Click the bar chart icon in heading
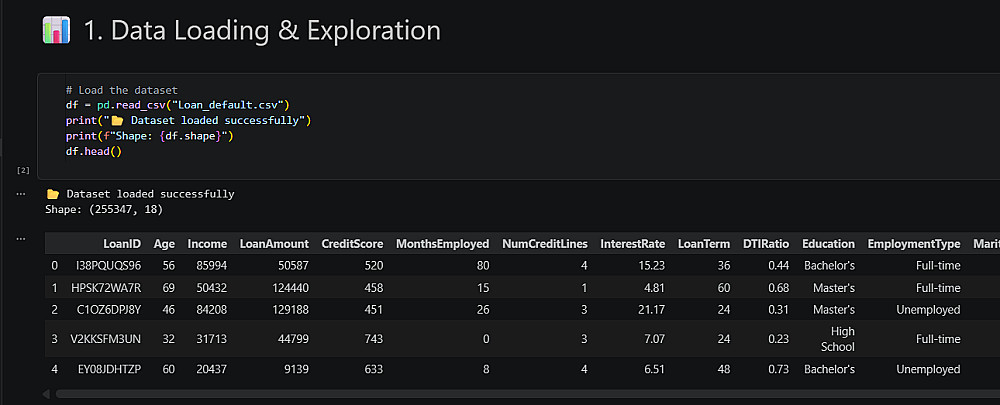Viewport: 1000px width, 405px height. pos(56,31)
